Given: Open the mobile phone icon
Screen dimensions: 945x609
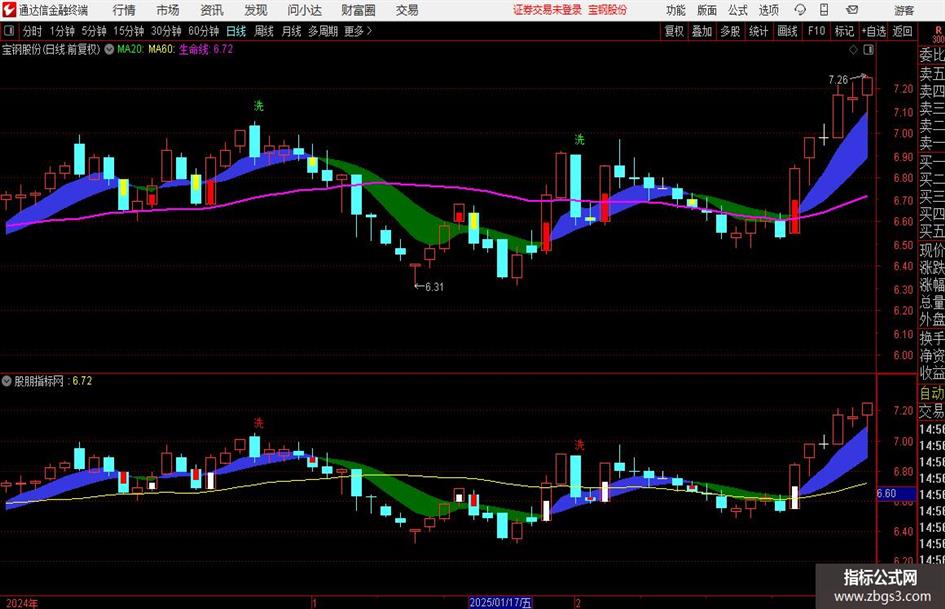Looking at the screenshot, I should [824, 10].
